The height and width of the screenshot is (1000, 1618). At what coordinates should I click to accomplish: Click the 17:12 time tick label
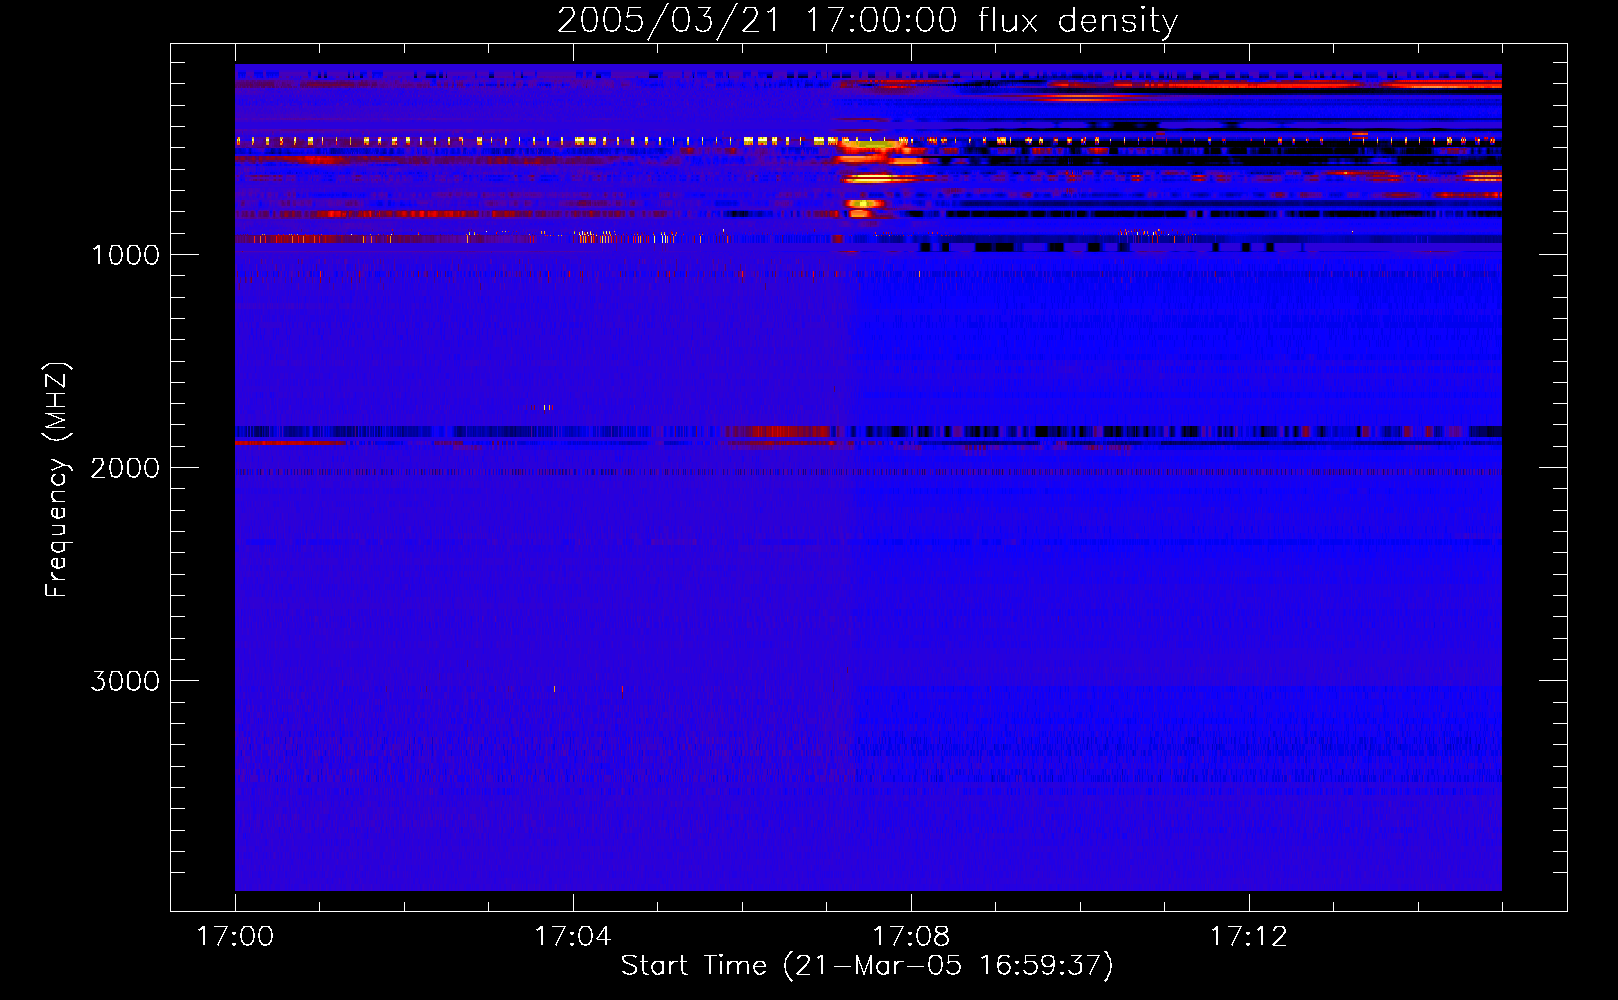click(1249, 937)
